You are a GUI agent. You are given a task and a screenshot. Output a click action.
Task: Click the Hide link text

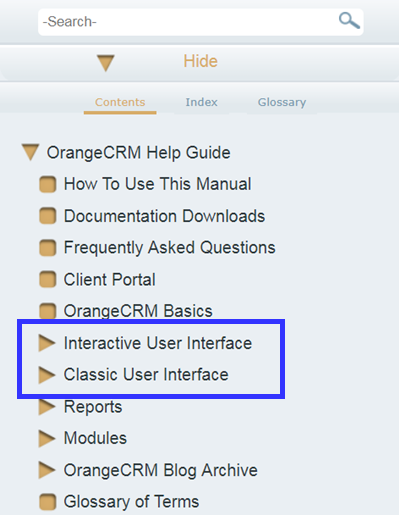(x=200, y=61)
